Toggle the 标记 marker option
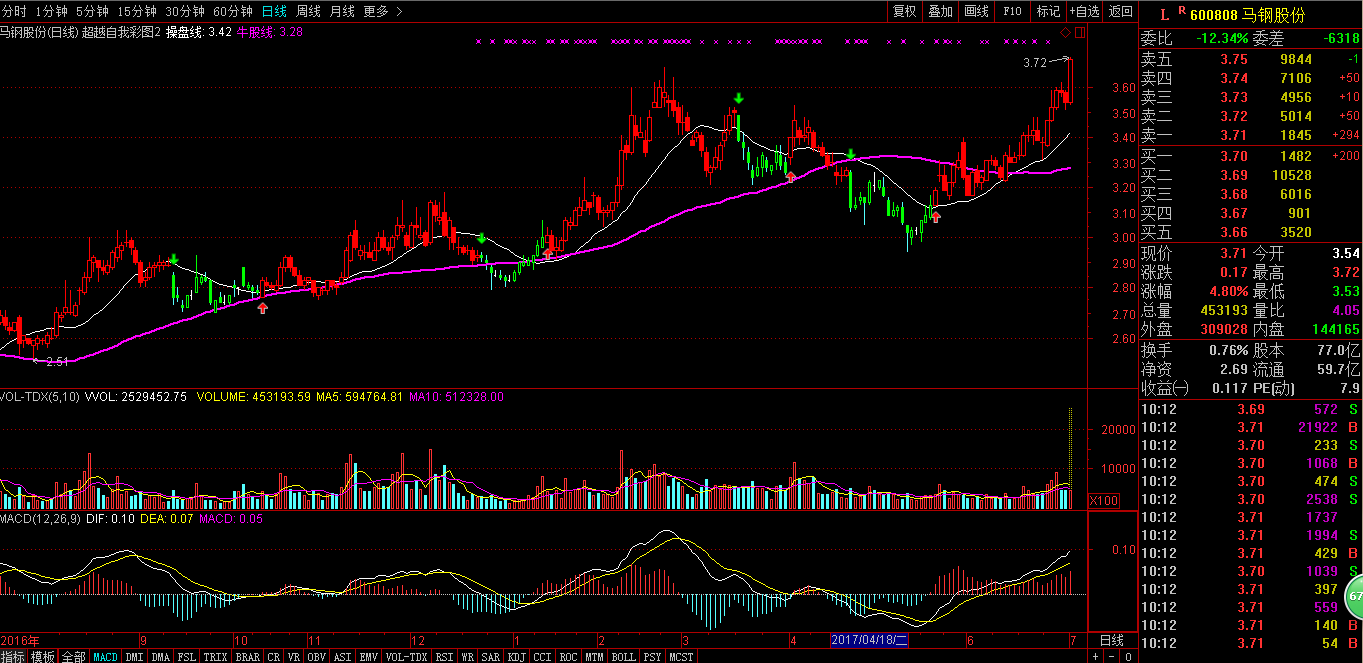Image resolution: width=1363 pixels, height=663 pixels. pos(1048,11)
